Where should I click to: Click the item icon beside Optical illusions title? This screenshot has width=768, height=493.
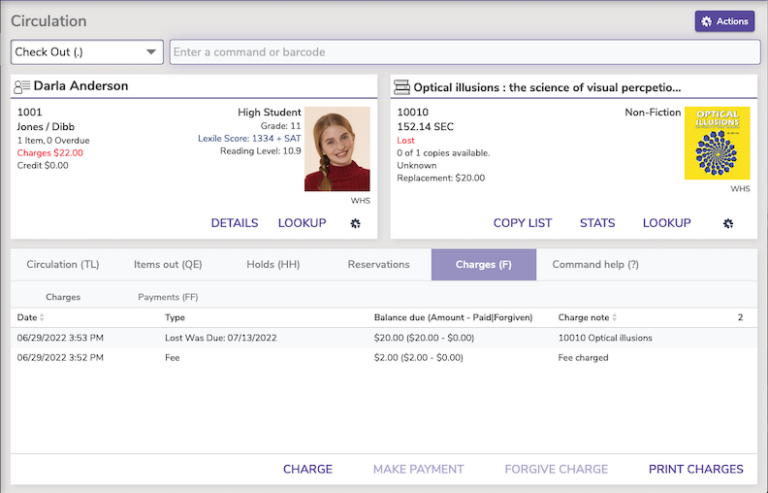[402, 87]
